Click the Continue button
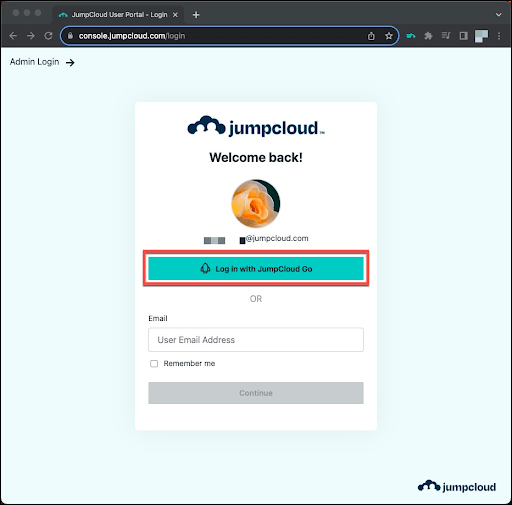The width and height of the screenshot is (512, 505). tap(256, 393)
